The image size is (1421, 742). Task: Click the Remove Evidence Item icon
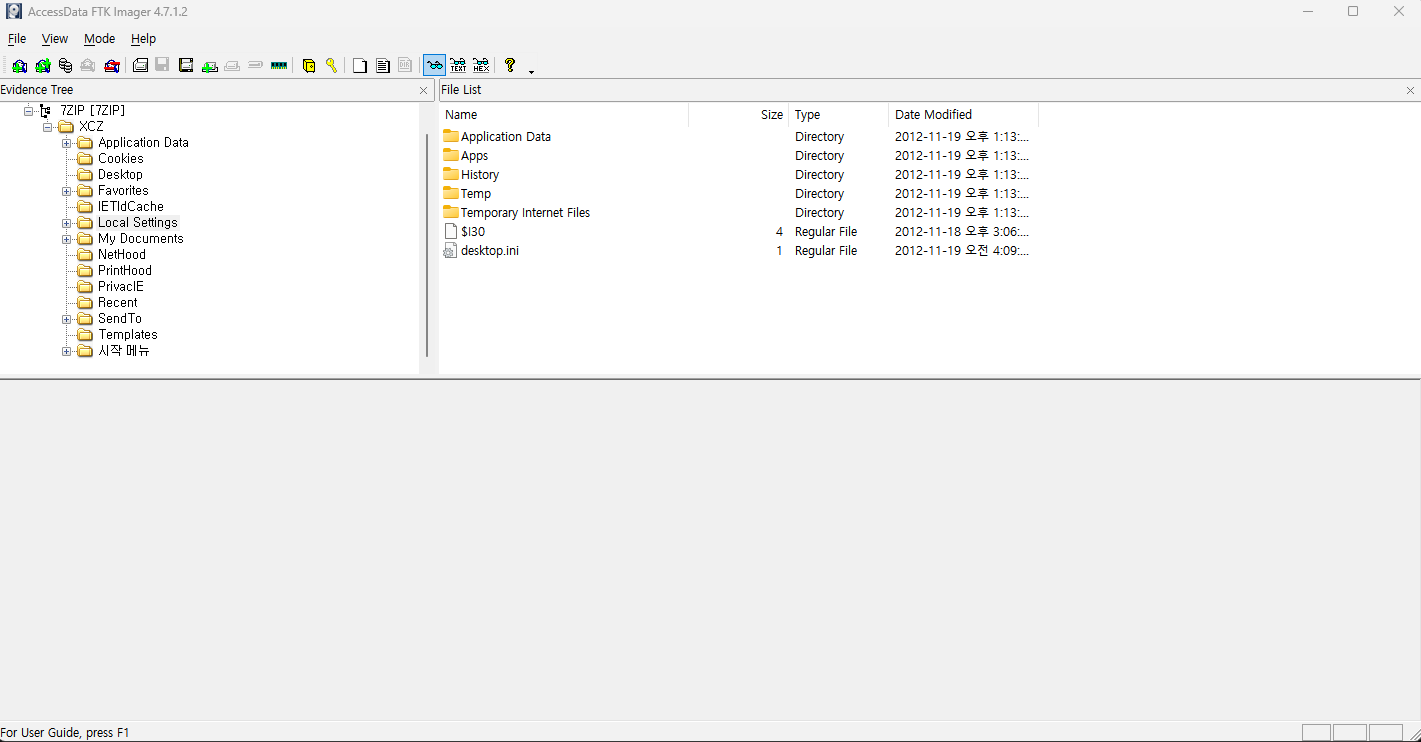(x=88, y=66)
